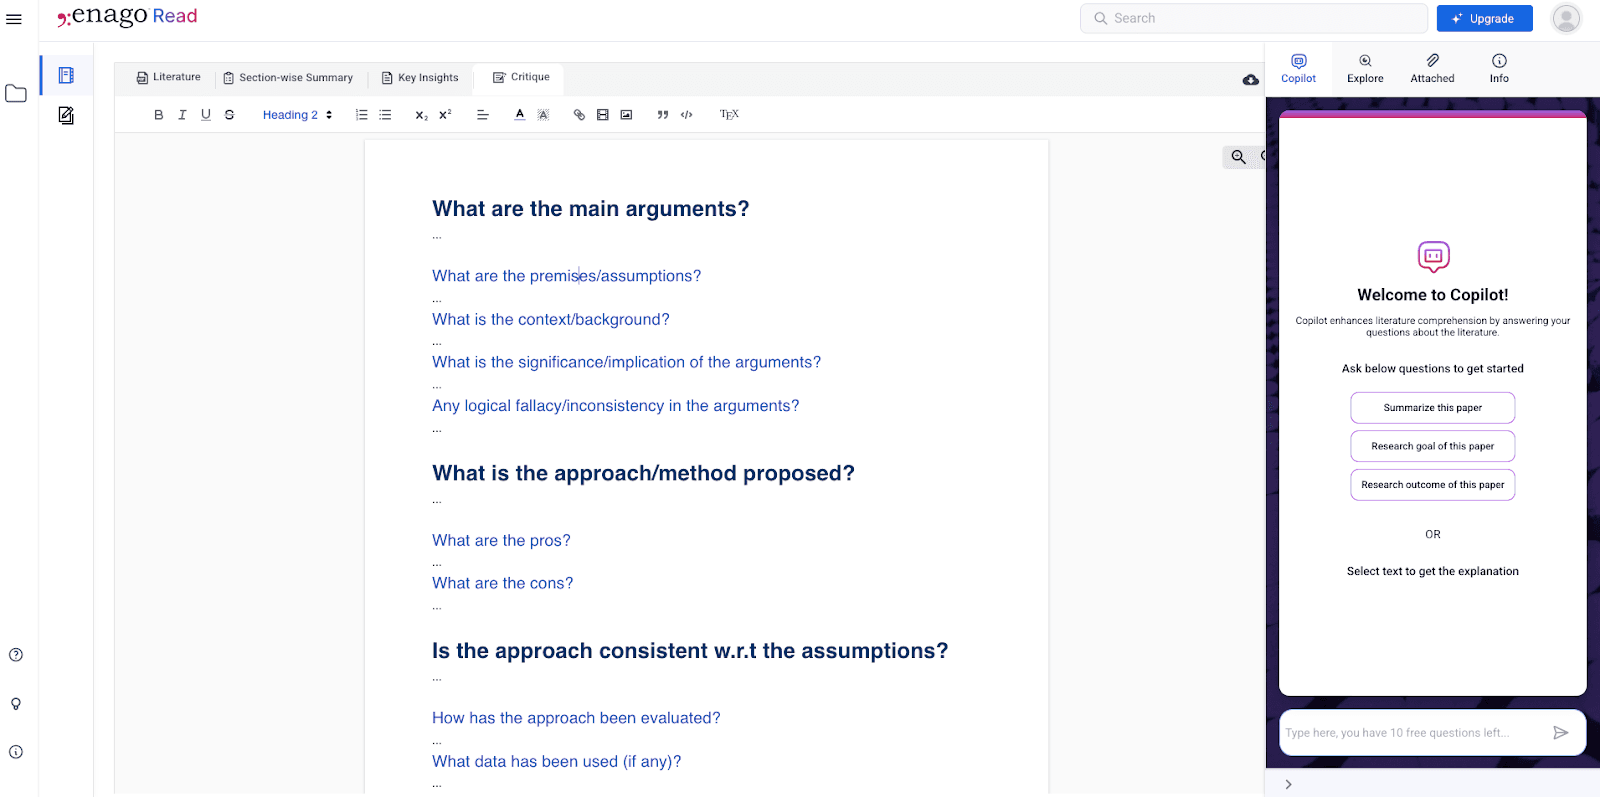Click How has the approach been evaluated?

coord(576,718)
